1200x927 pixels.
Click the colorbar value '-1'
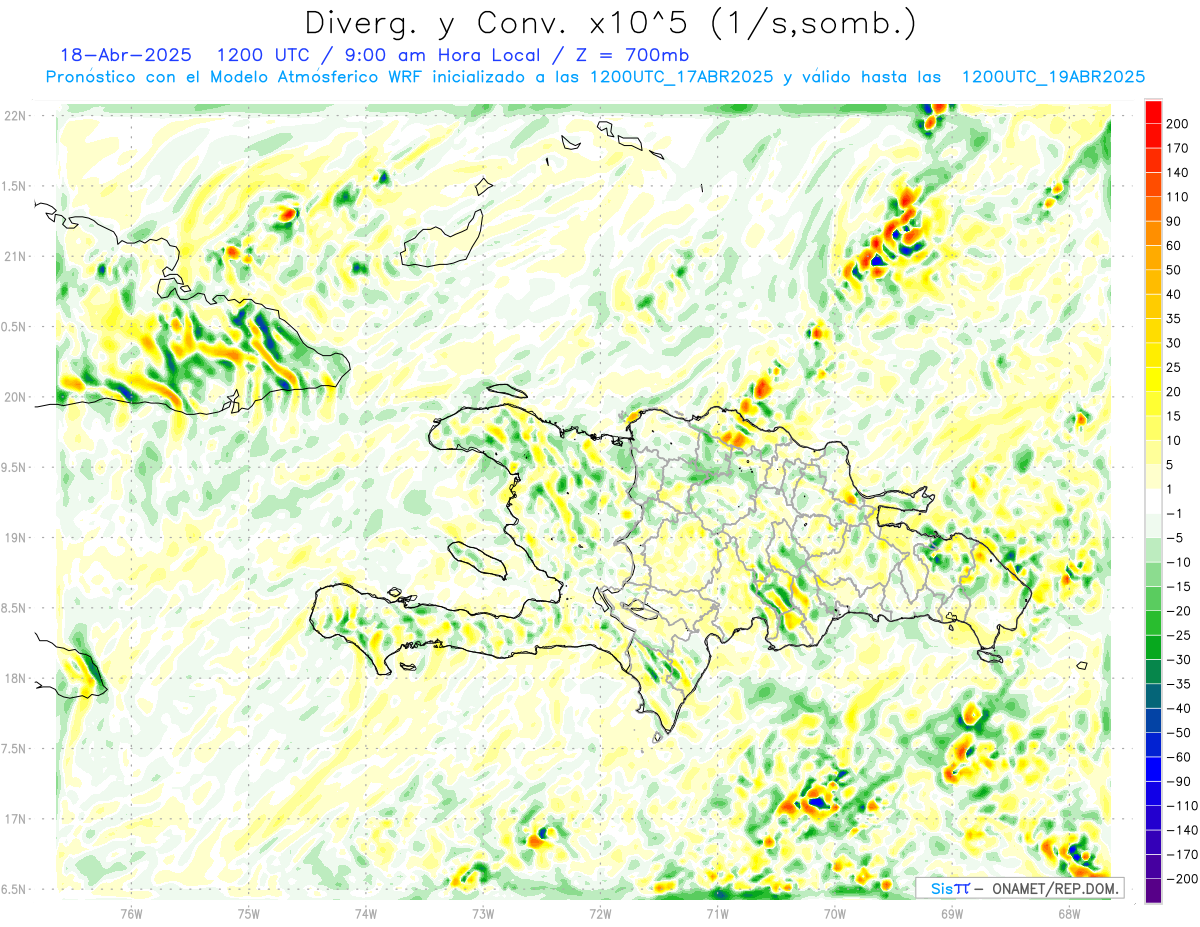pos(1175,514)
